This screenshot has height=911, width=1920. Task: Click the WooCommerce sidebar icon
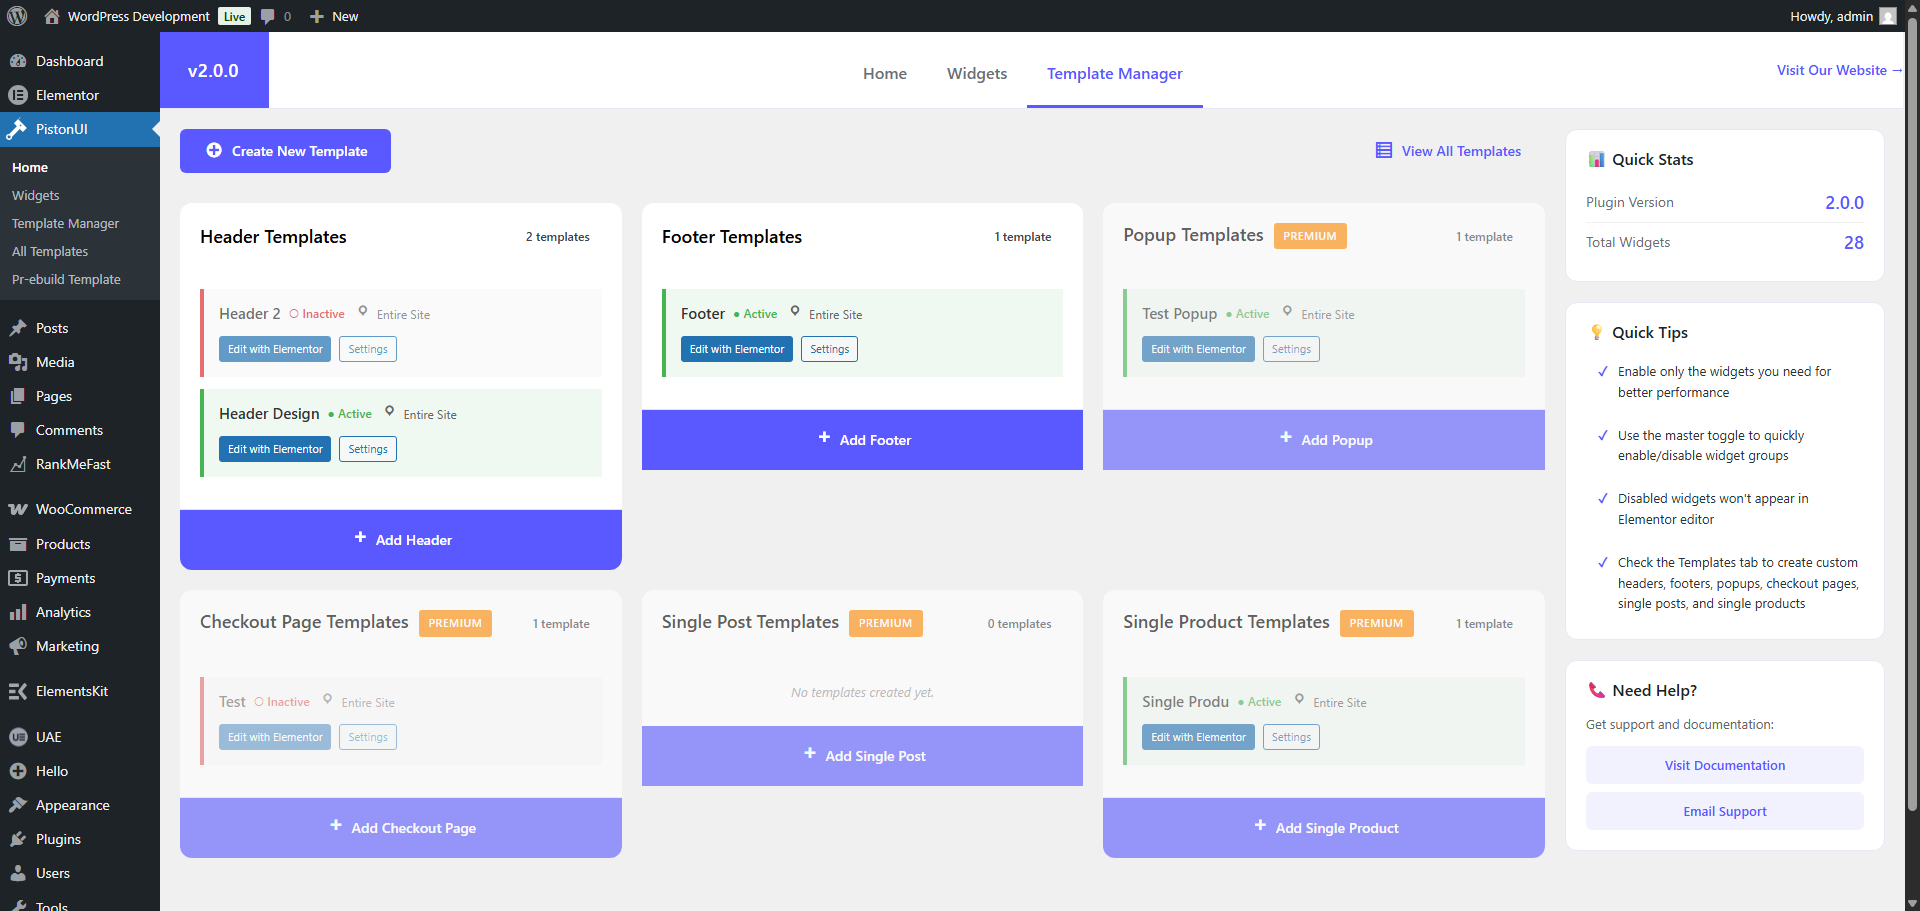(x=18, y=509)
